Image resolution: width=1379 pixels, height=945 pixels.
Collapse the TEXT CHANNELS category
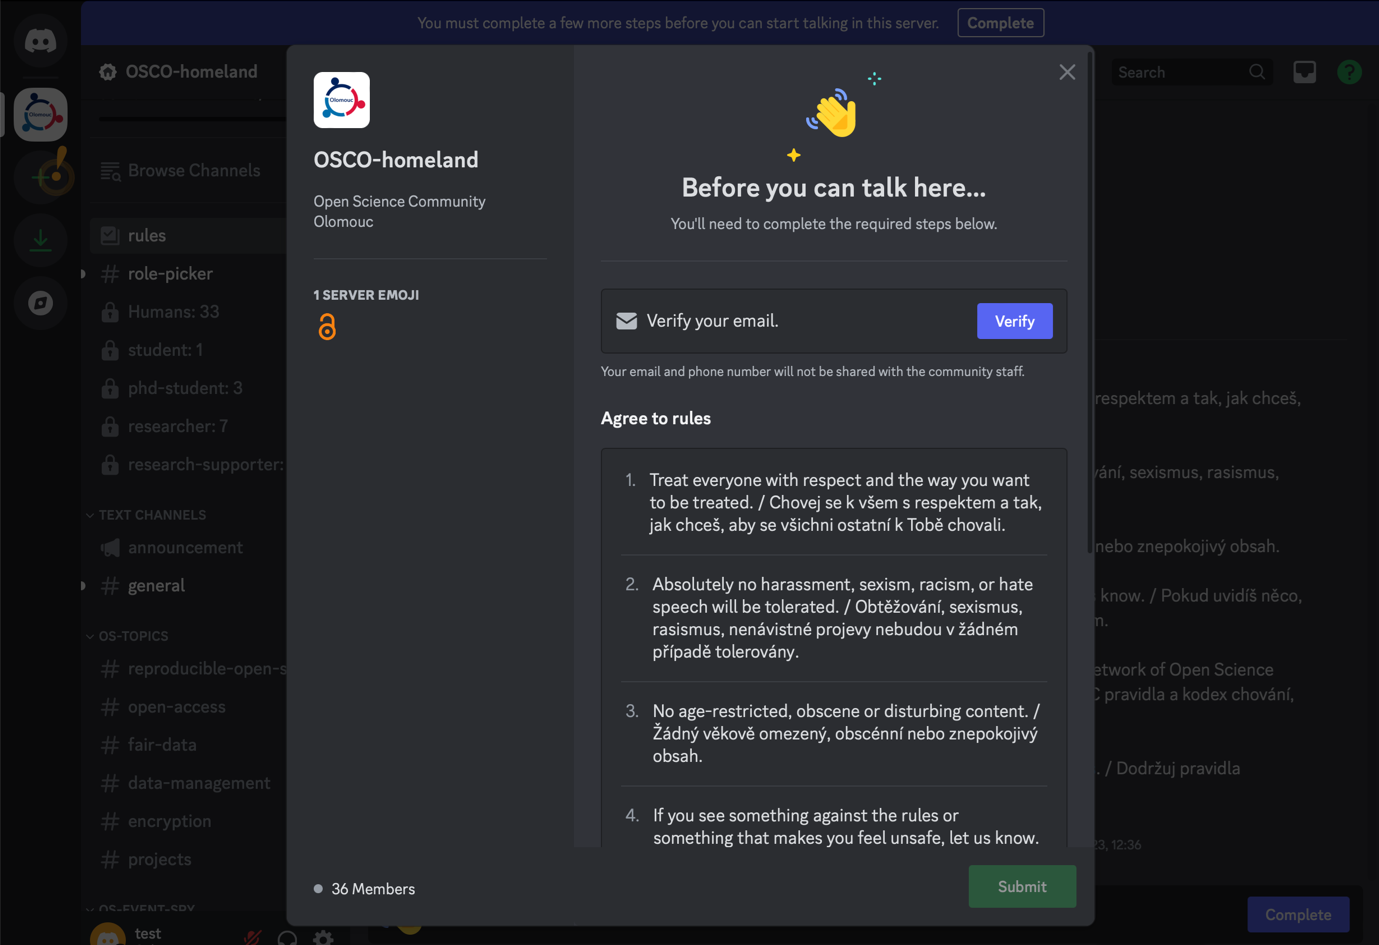151,515
